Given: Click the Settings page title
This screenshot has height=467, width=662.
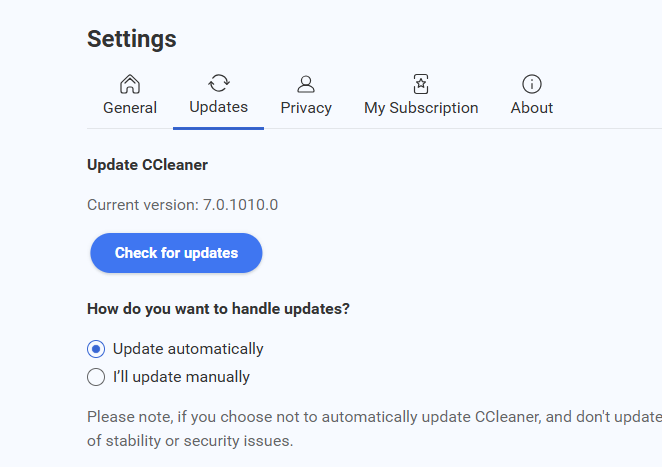Looking at the screenshot, I should coord(132,39).
